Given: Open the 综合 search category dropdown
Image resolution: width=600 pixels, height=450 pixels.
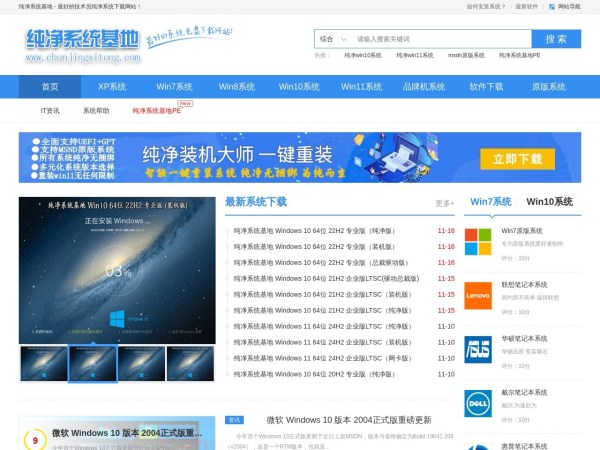Looking at the screenshot, I should (331, 39).
